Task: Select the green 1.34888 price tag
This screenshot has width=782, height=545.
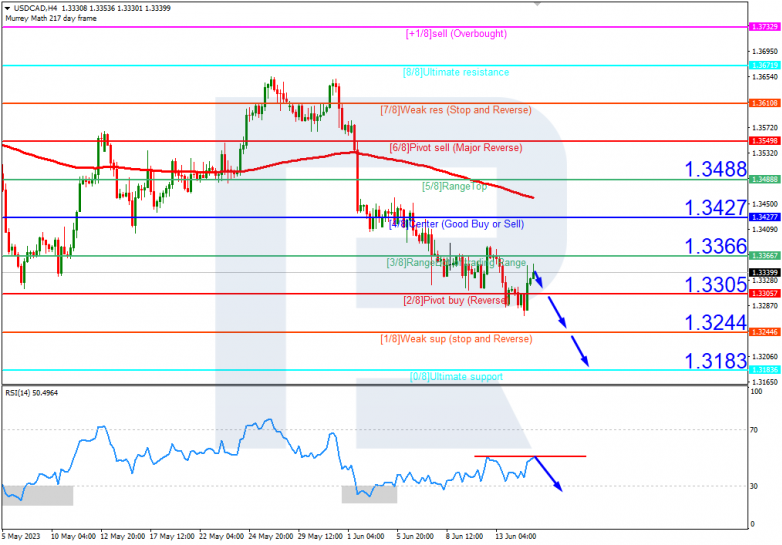Action: pos(765,179)
